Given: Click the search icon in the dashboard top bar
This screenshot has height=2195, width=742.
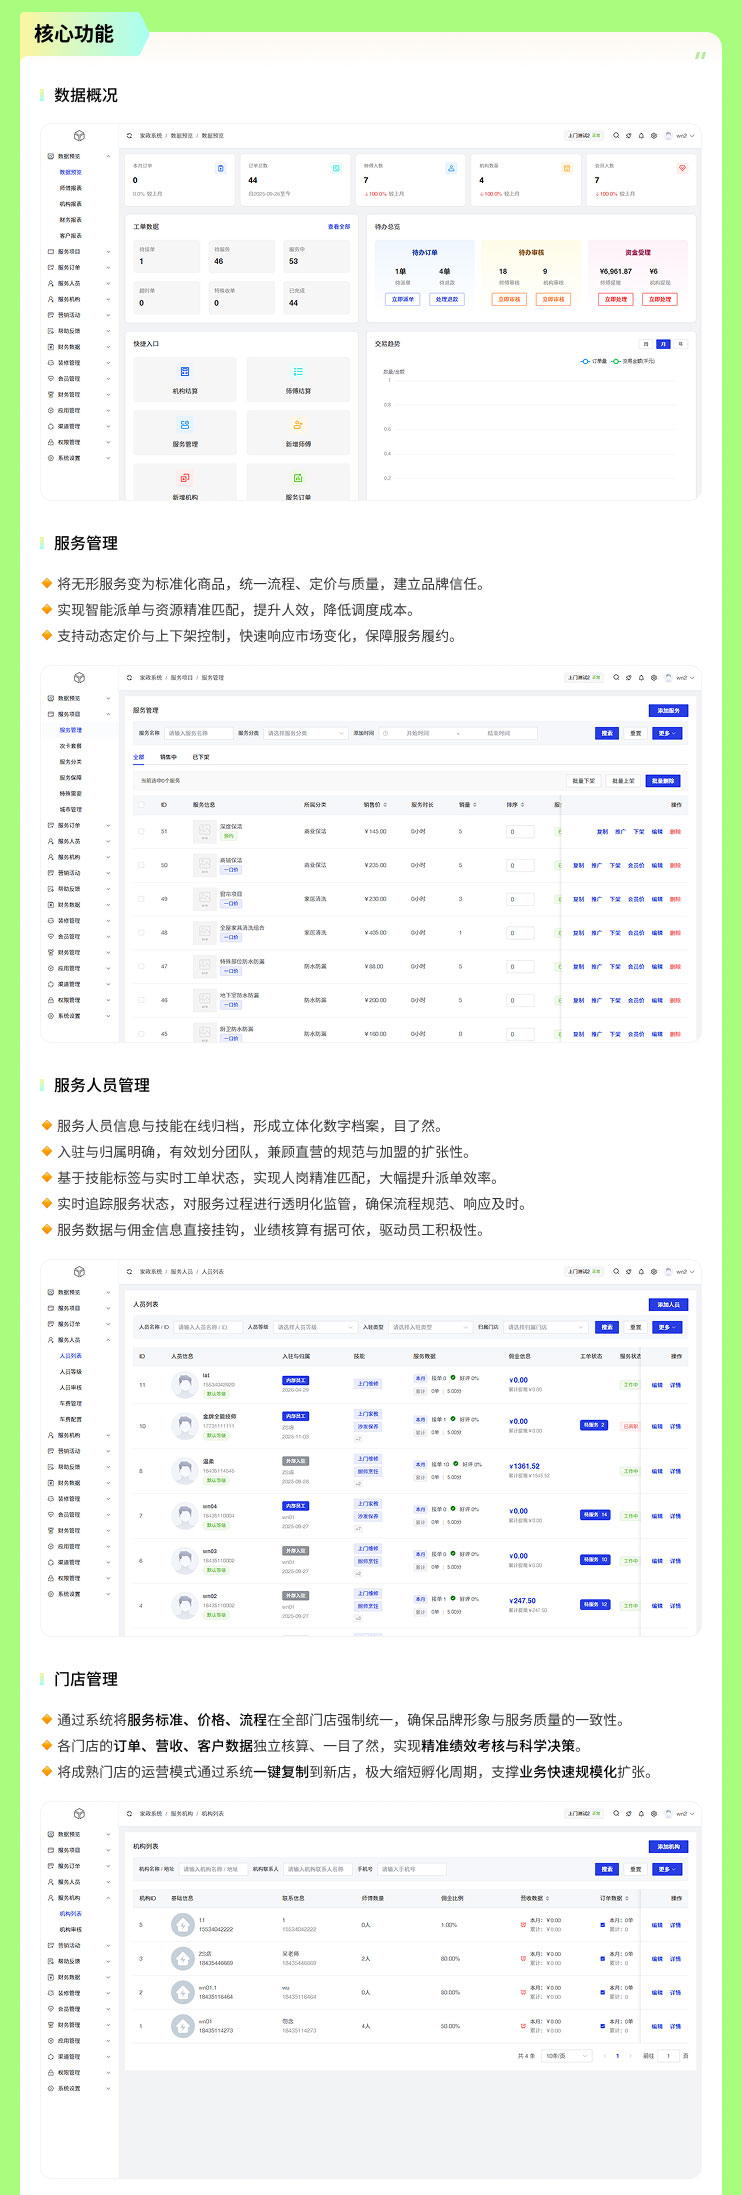Looking at the screenshot, I should click(x=616, y=135).
